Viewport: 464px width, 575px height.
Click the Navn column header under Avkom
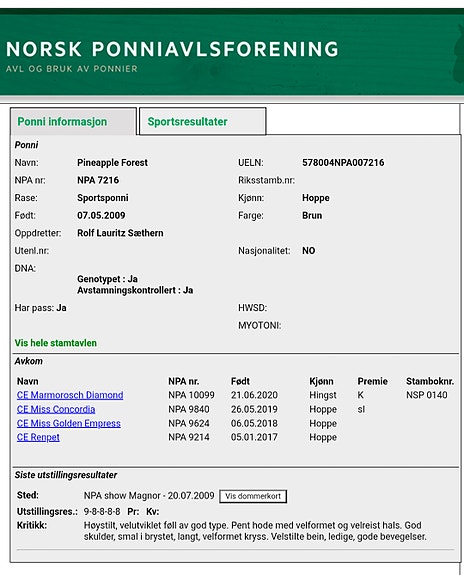tap(28, 381)
